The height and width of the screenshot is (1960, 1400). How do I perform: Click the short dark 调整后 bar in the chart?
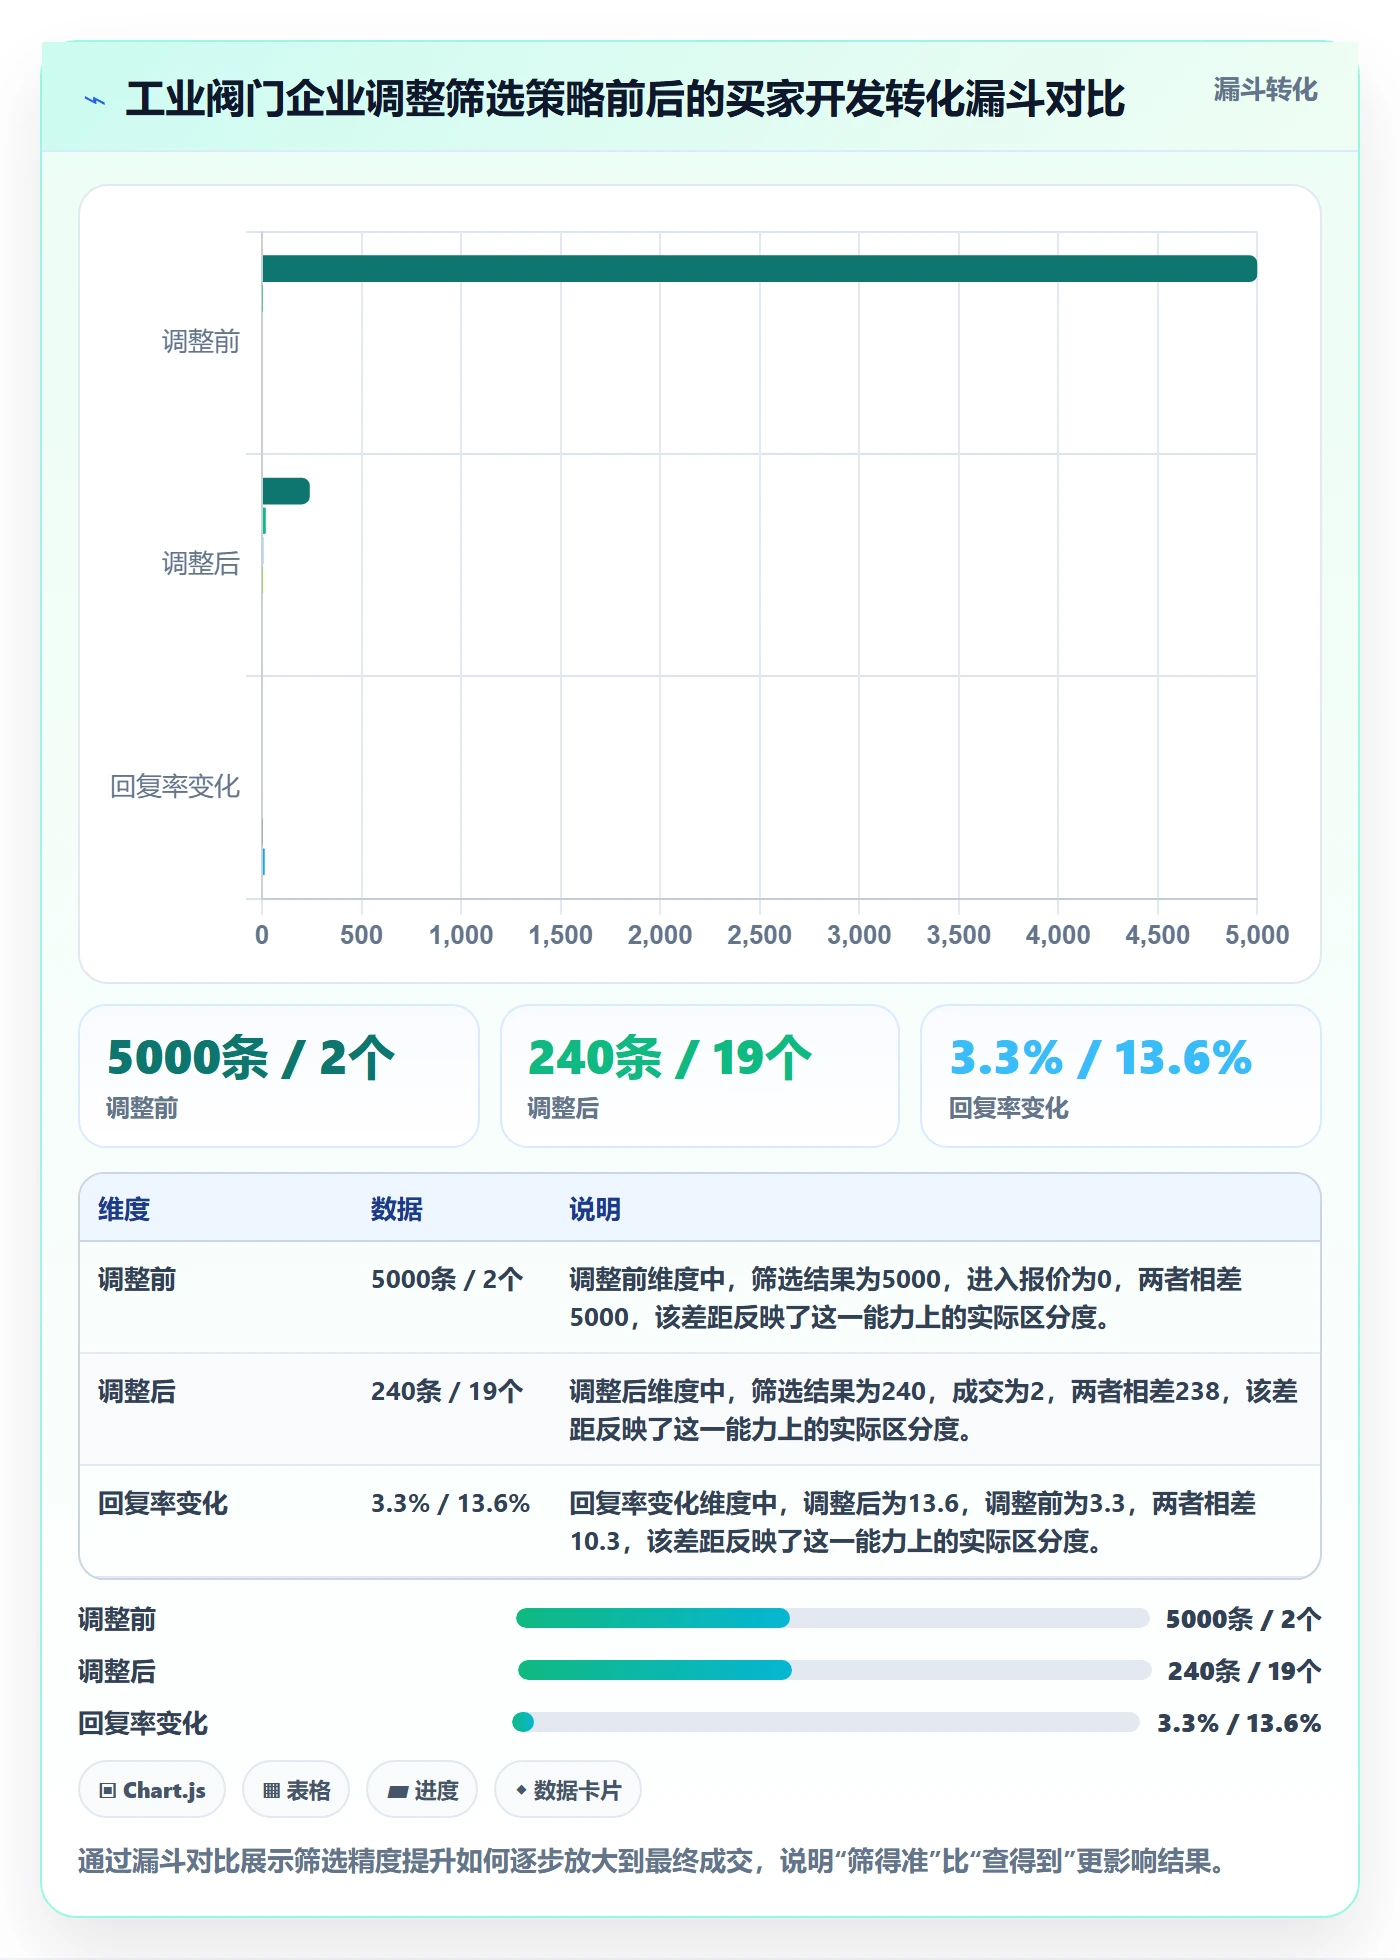(286, 491)
